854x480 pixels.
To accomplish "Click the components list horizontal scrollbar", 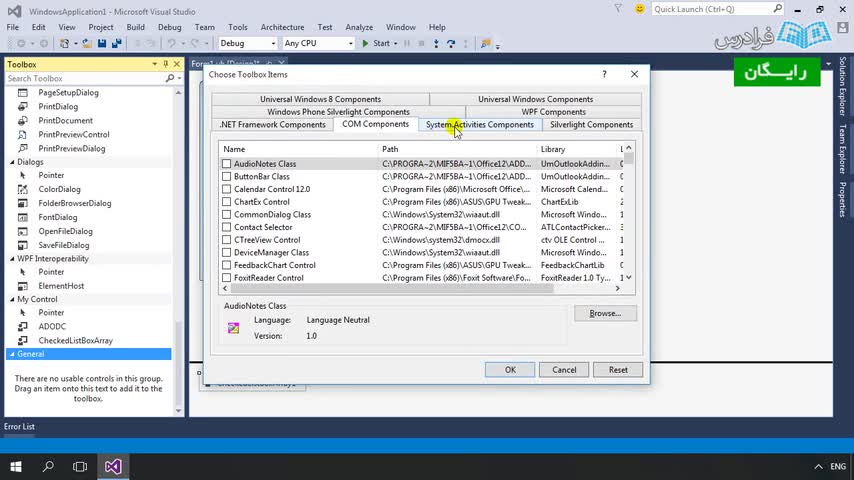I will tap(392, 288).
